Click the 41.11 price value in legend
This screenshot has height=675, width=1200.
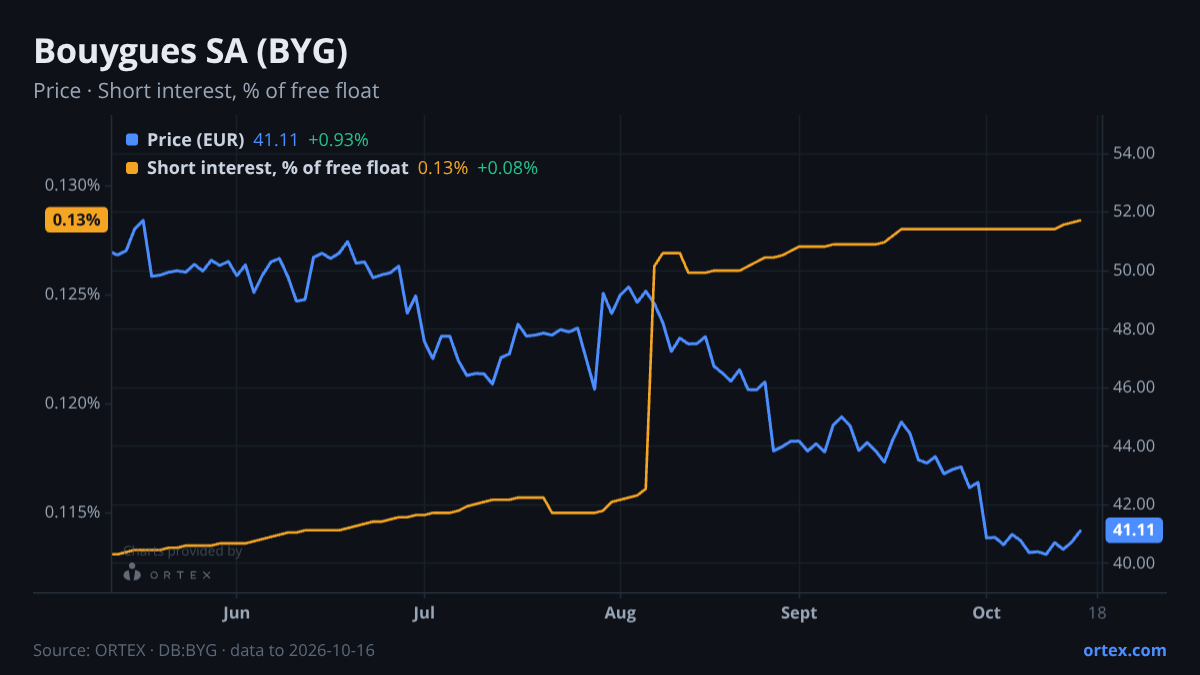276,140
